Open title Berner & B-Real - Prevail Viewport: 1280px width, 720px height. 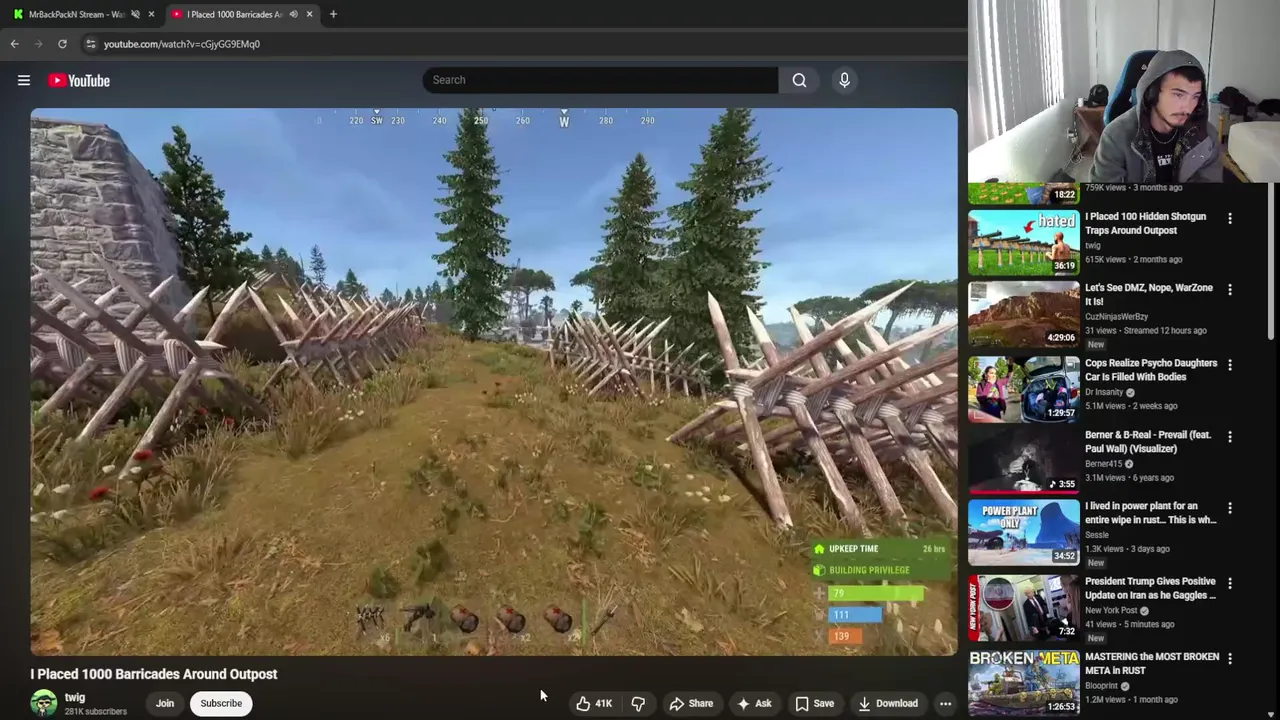click(x=1148, y=442)
